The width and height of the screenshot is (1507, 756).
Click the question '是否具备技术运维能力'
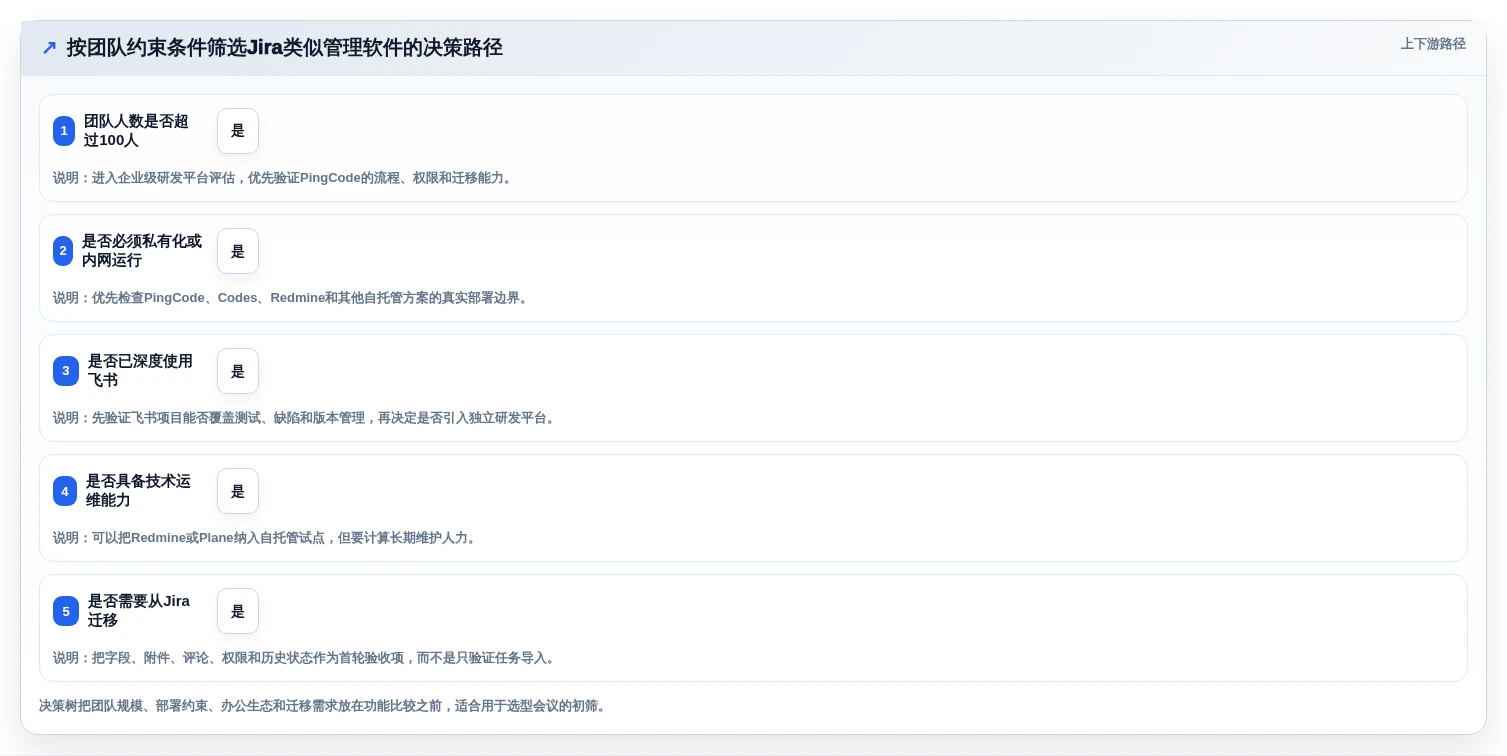(138, 491)
